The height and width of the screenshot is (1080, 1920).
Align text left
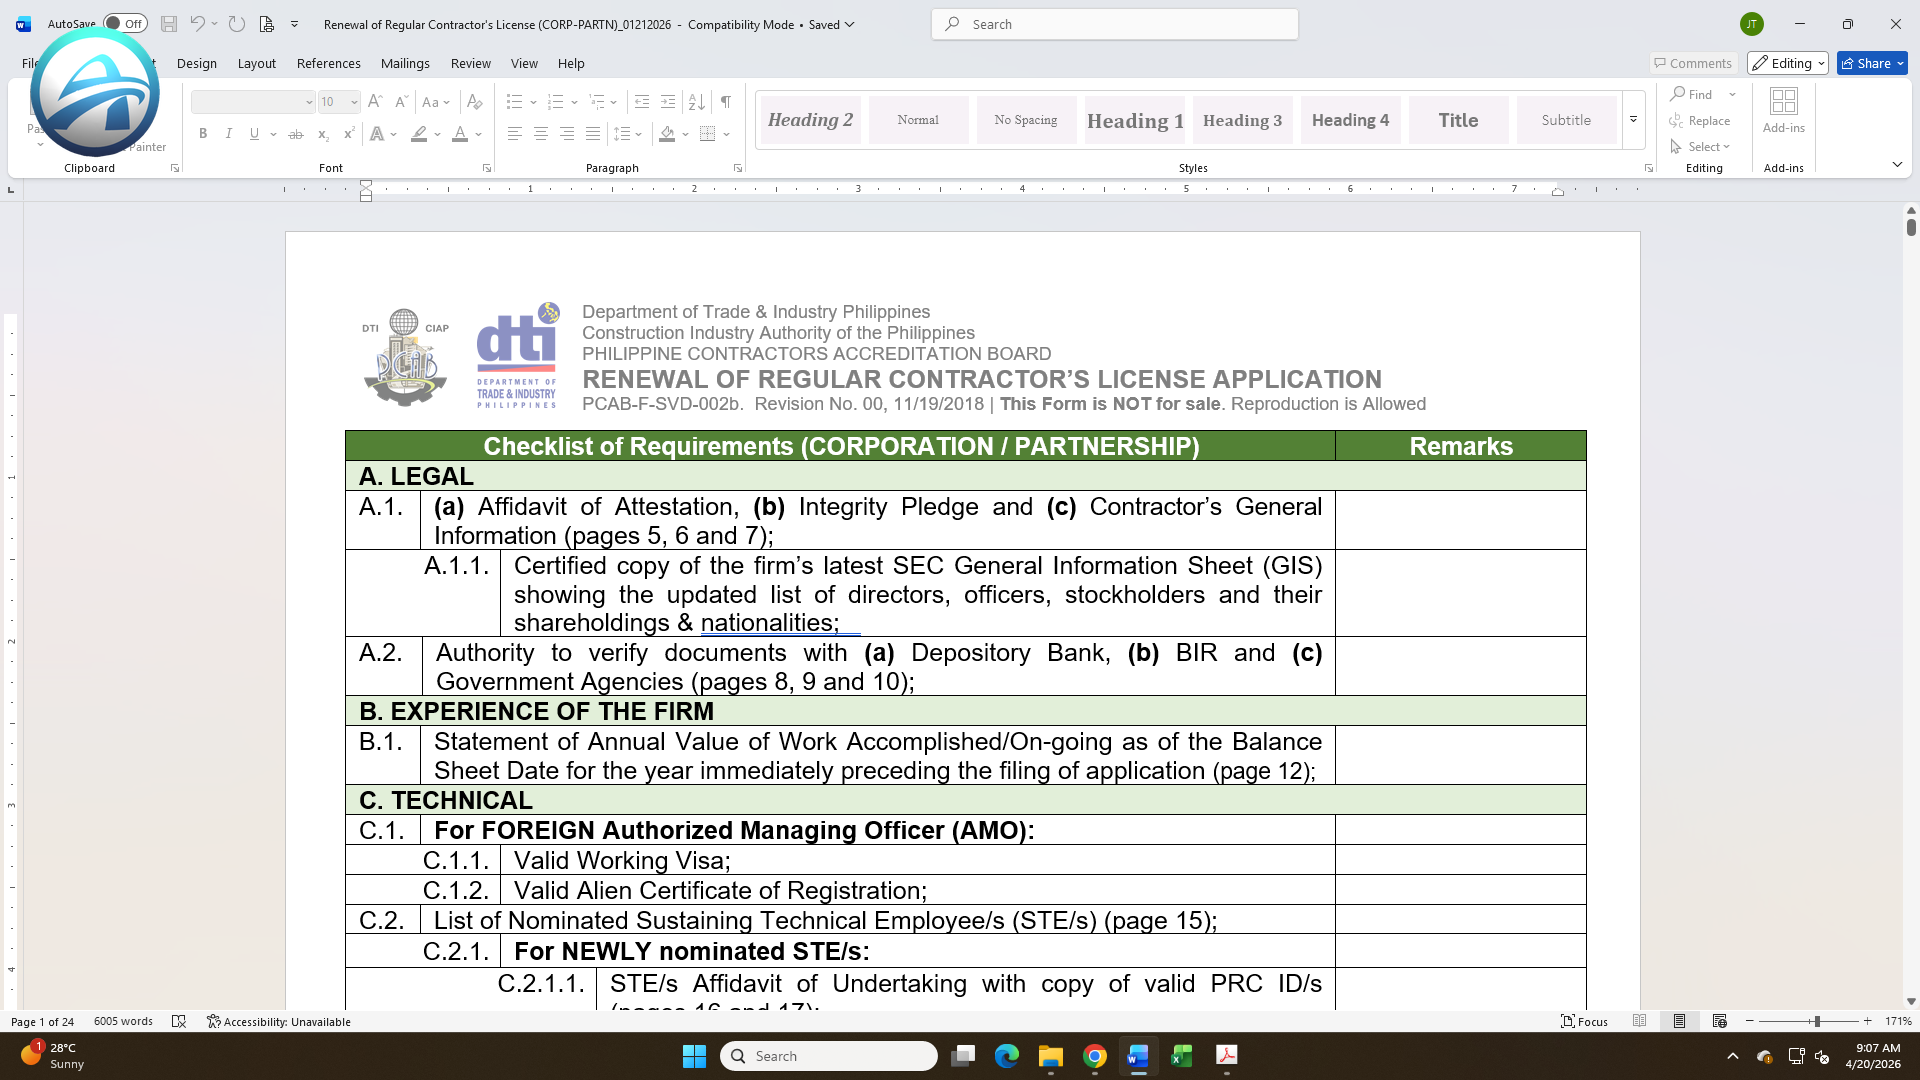tap(514, 134)
